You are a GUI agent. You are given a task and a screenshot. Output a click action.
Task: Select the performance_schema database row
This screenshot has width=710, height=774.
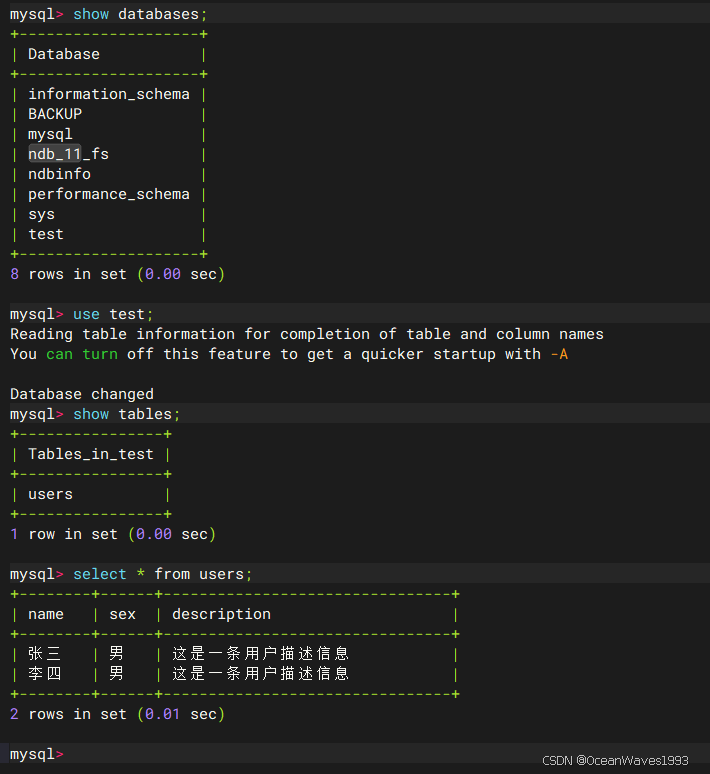[x=109, y=194]
